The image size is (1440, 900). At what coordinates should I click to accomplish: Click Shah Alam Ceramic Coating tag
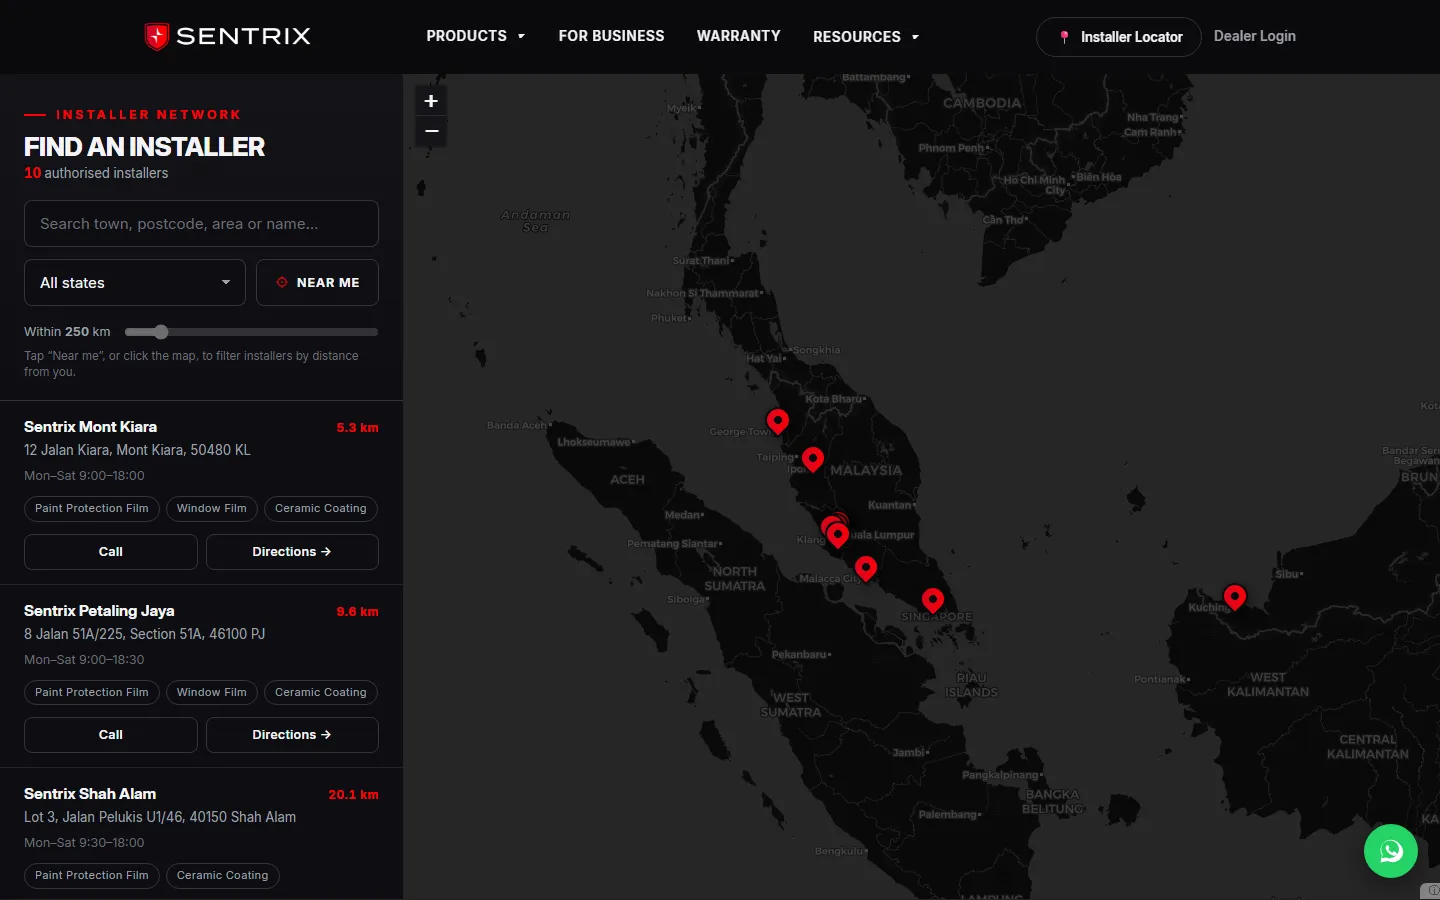[223, 876]
